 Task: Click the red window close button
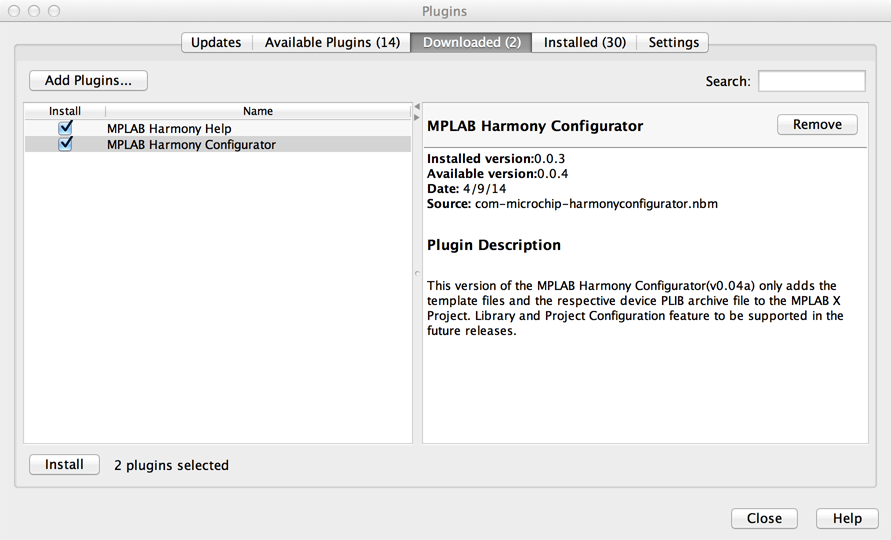click(x=15, y=11)
